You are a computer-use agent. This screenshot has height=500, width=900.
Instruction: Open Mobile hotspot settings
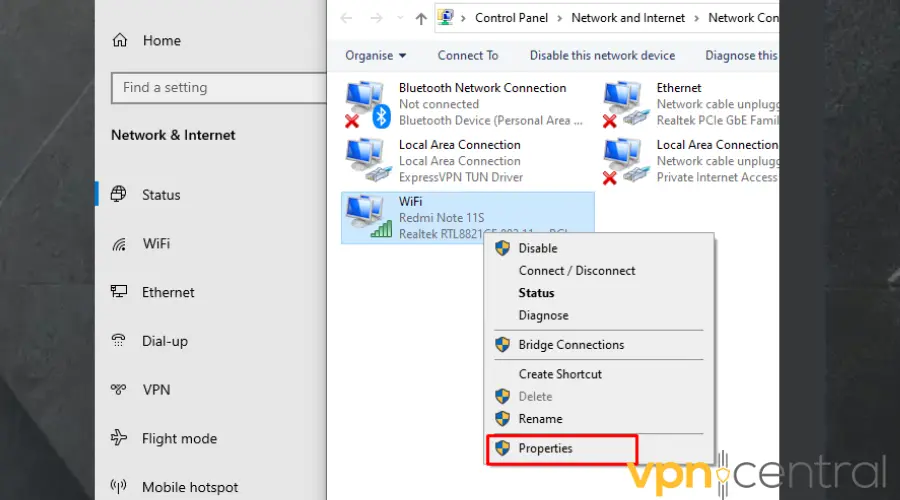(x=189, y=488)
